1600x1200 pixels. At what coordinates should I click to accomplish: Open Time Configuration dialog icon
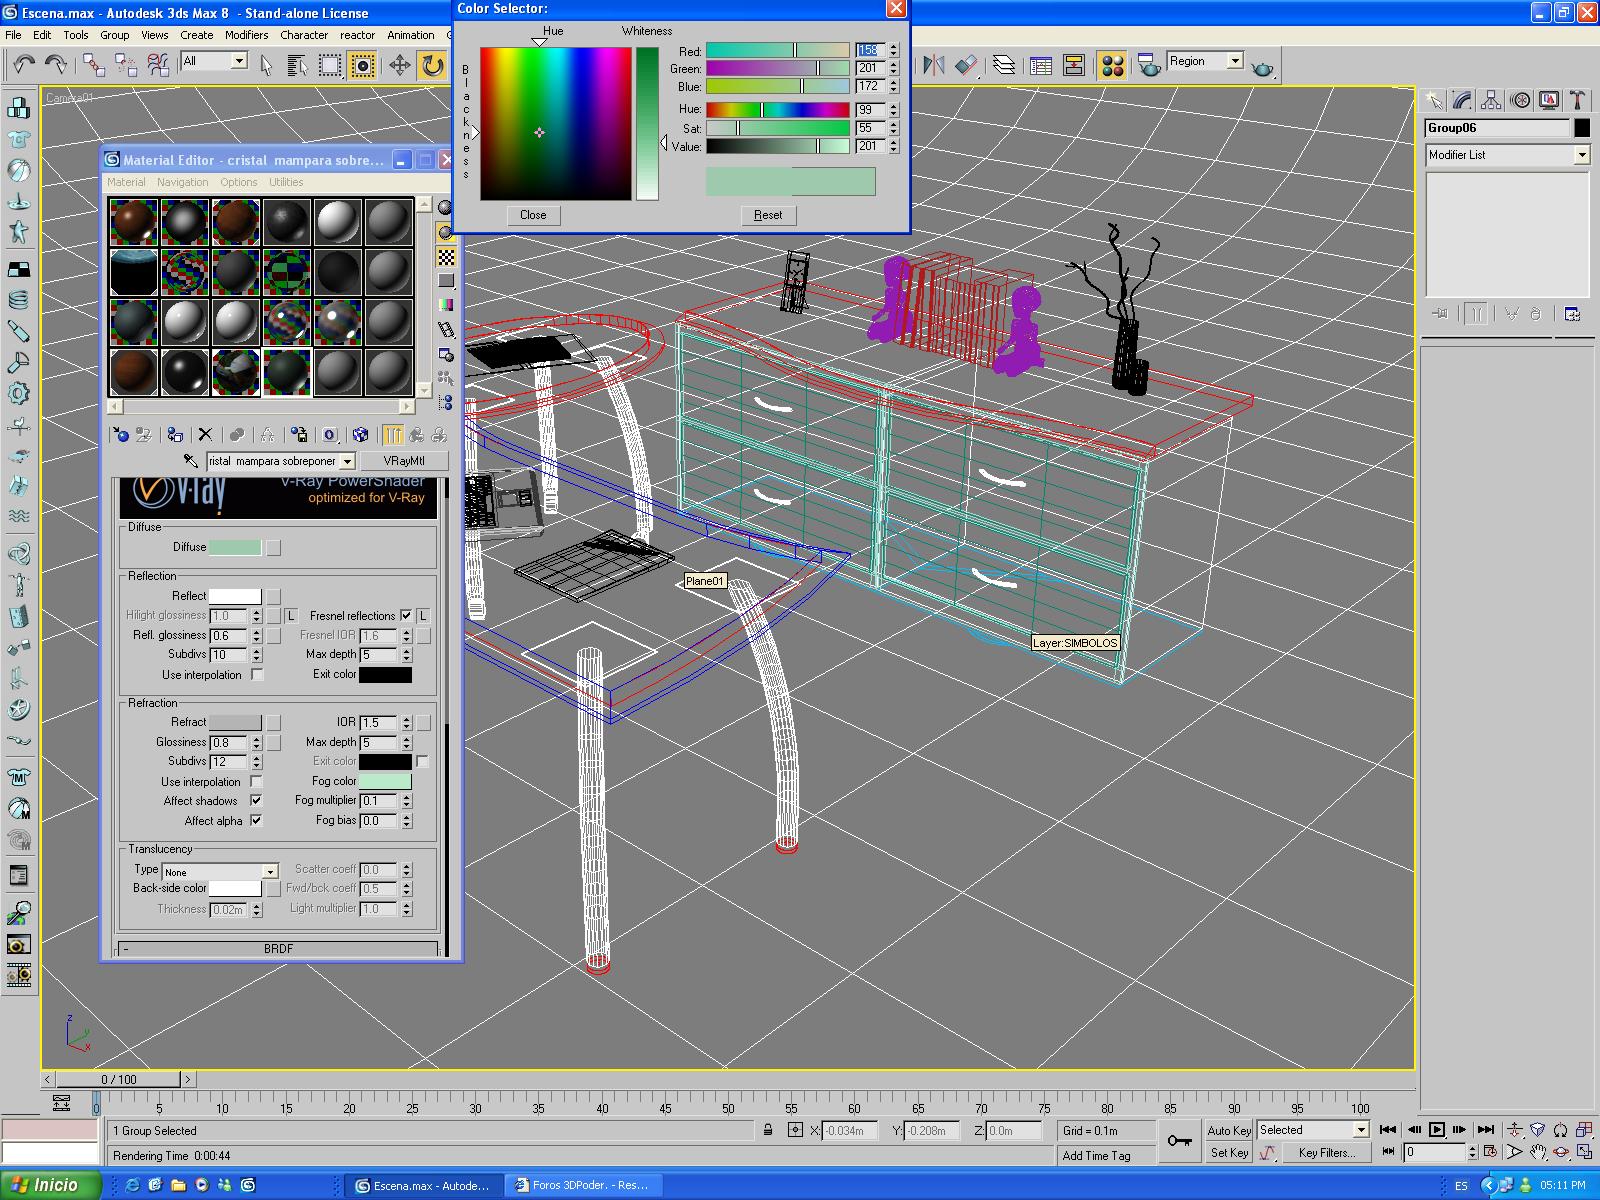pyautogui.click(x=1489, y=1152)
